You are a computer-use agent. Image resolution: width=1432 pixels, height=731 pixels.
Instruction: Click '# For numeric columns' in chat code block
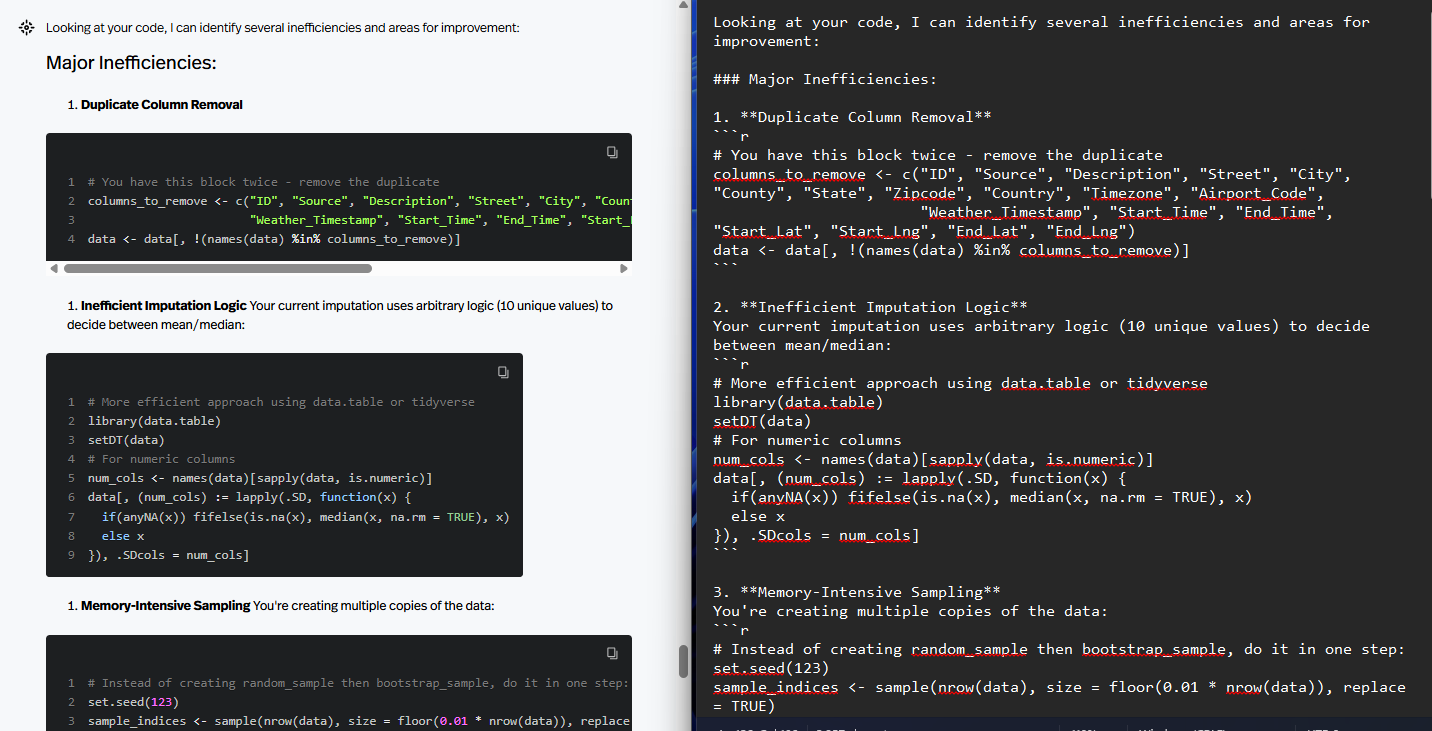coord(161,458)
